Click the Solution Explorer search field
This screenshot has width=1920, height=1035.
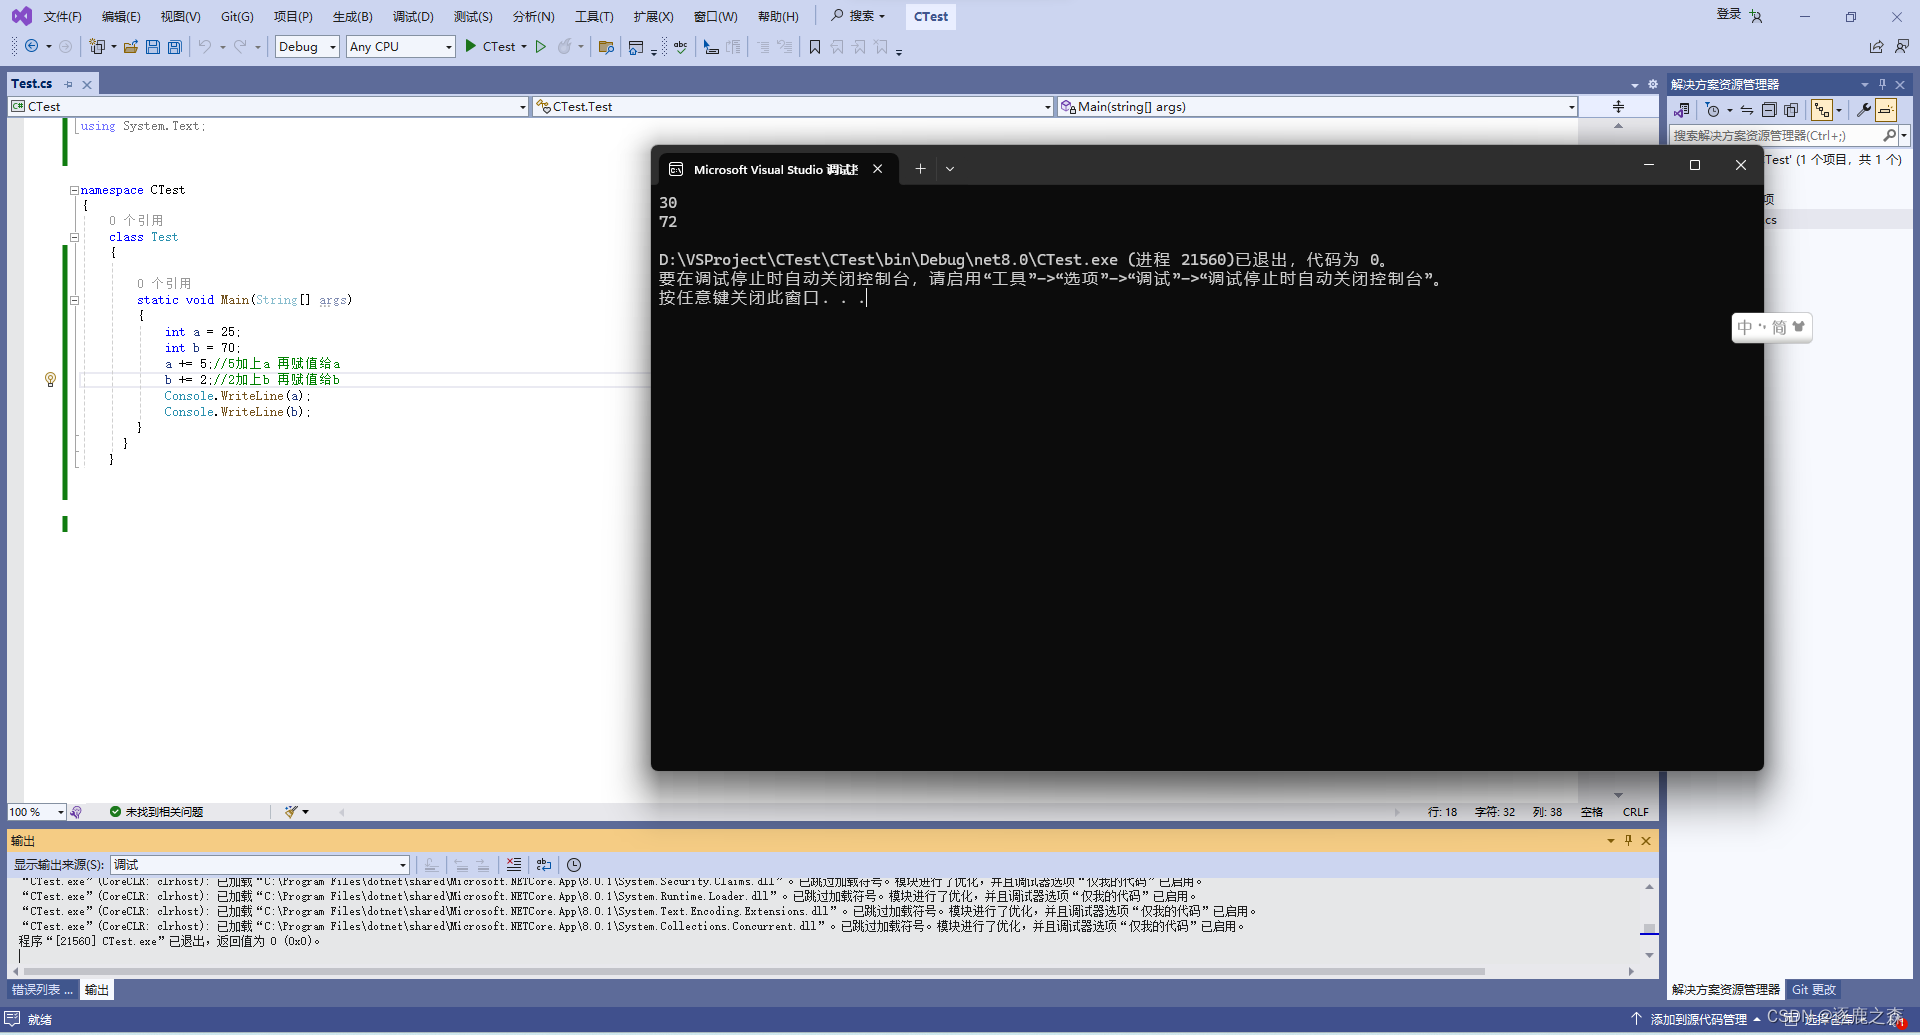pos(1775,135)
